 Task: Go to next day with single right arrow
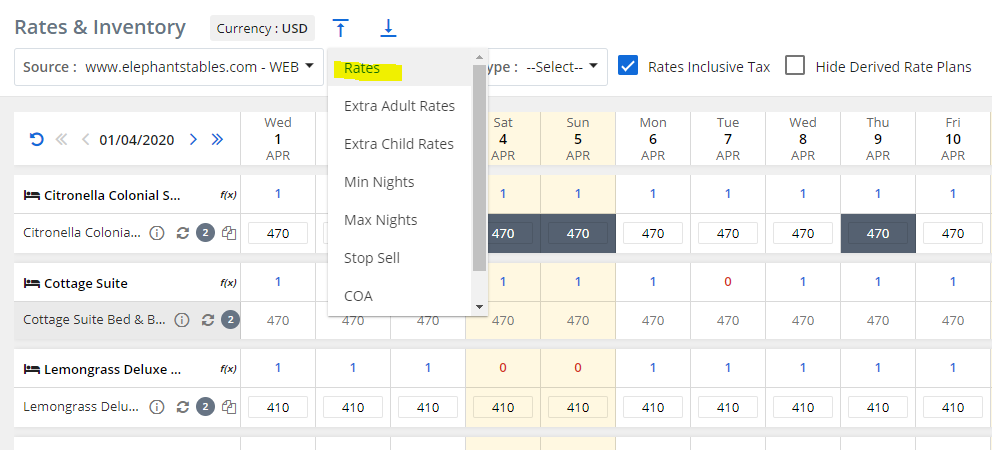tap(193, 140)
